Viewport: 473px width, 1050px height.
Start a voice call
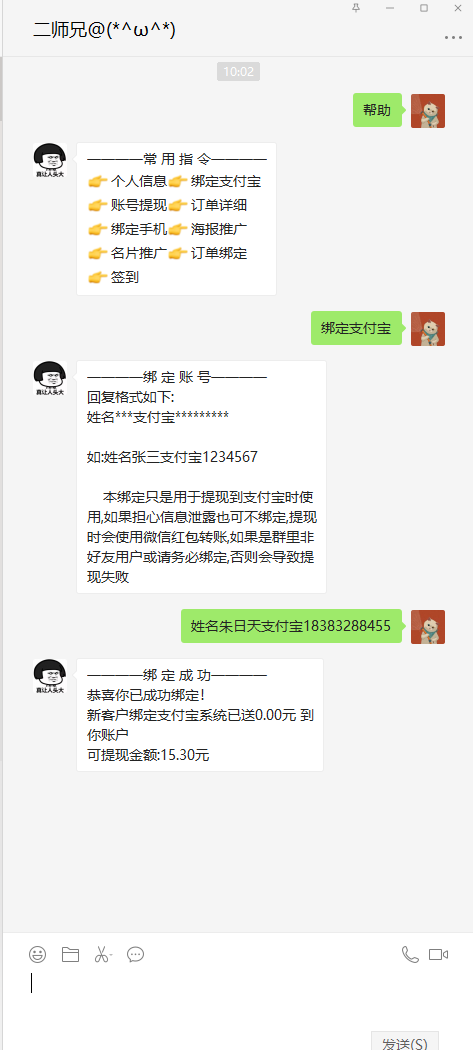pos(410,954)
